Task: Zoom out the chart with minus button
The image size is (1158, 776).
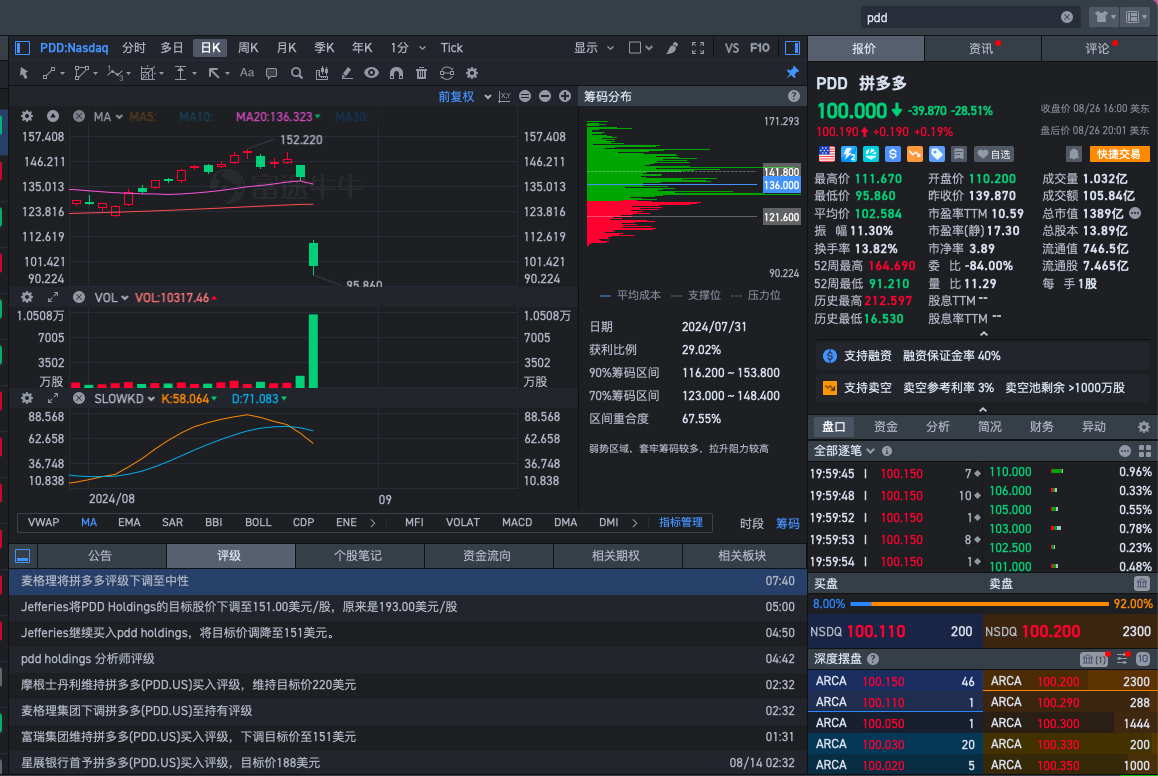Action: 545,97
